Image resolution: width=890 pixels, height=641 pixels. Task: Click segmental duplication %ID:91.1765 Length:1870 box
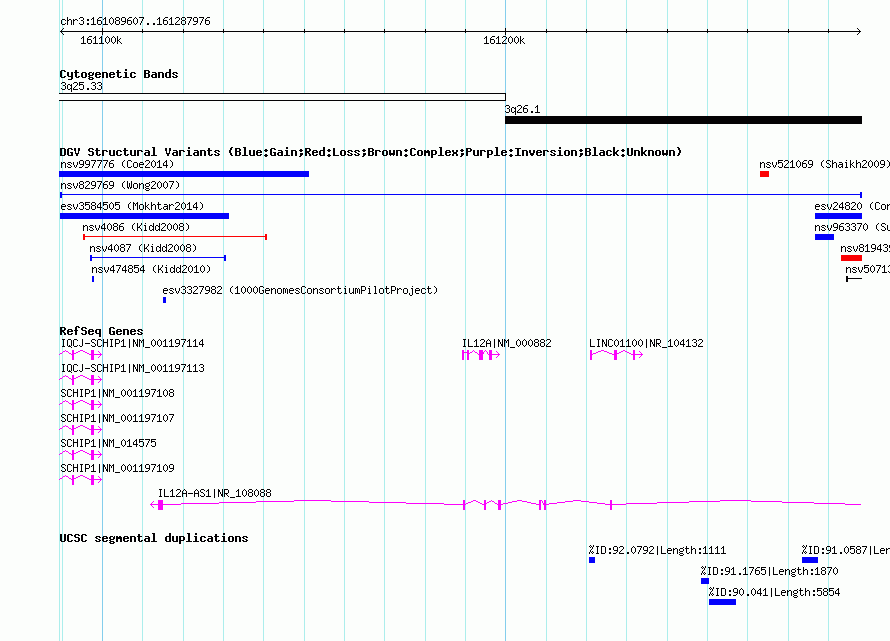click(705, 581)
